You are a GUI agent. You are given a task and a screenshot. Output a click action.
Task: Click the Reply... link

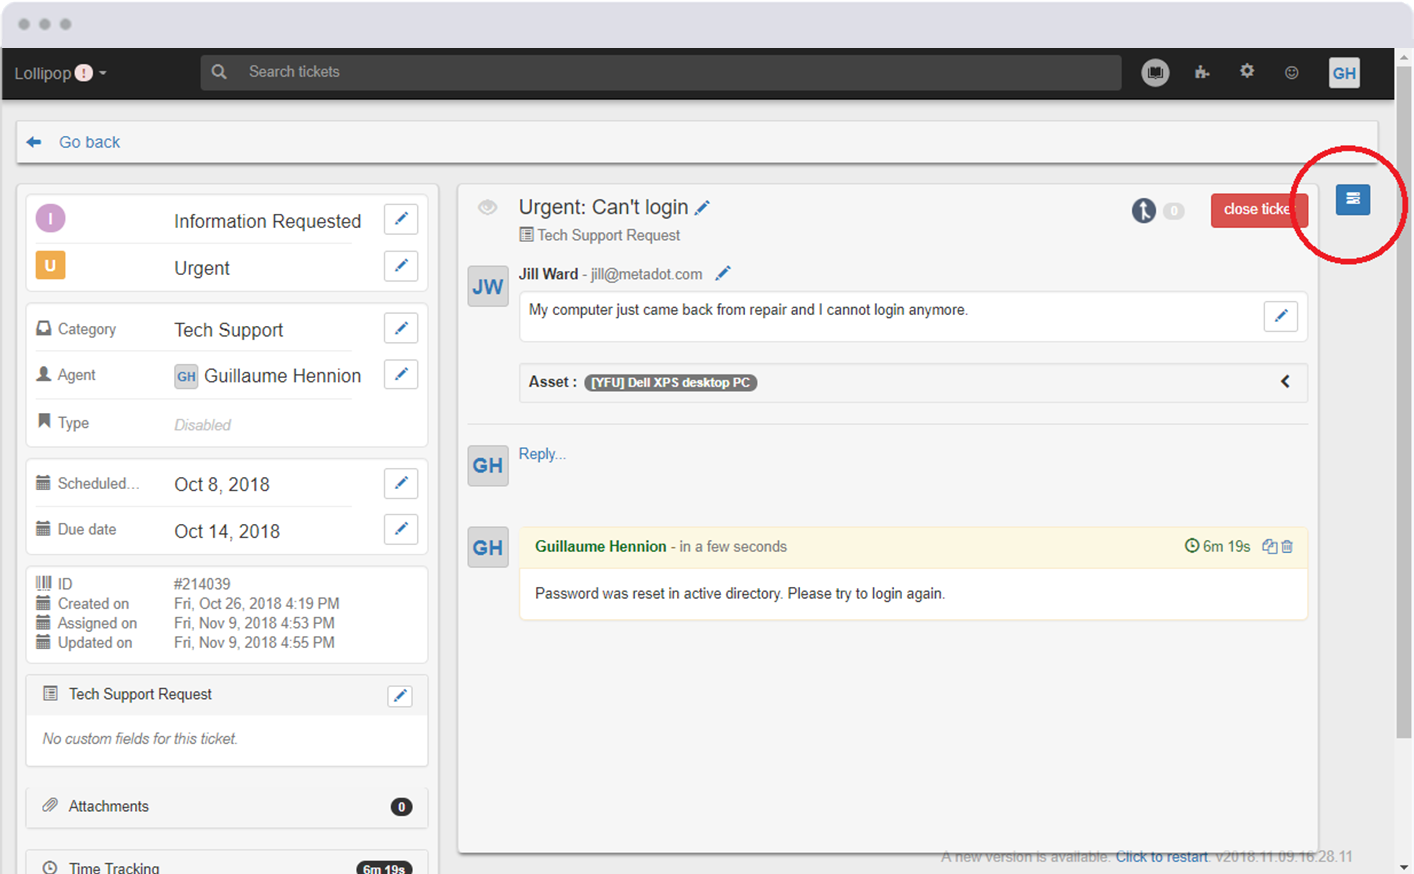coord(542,454)
